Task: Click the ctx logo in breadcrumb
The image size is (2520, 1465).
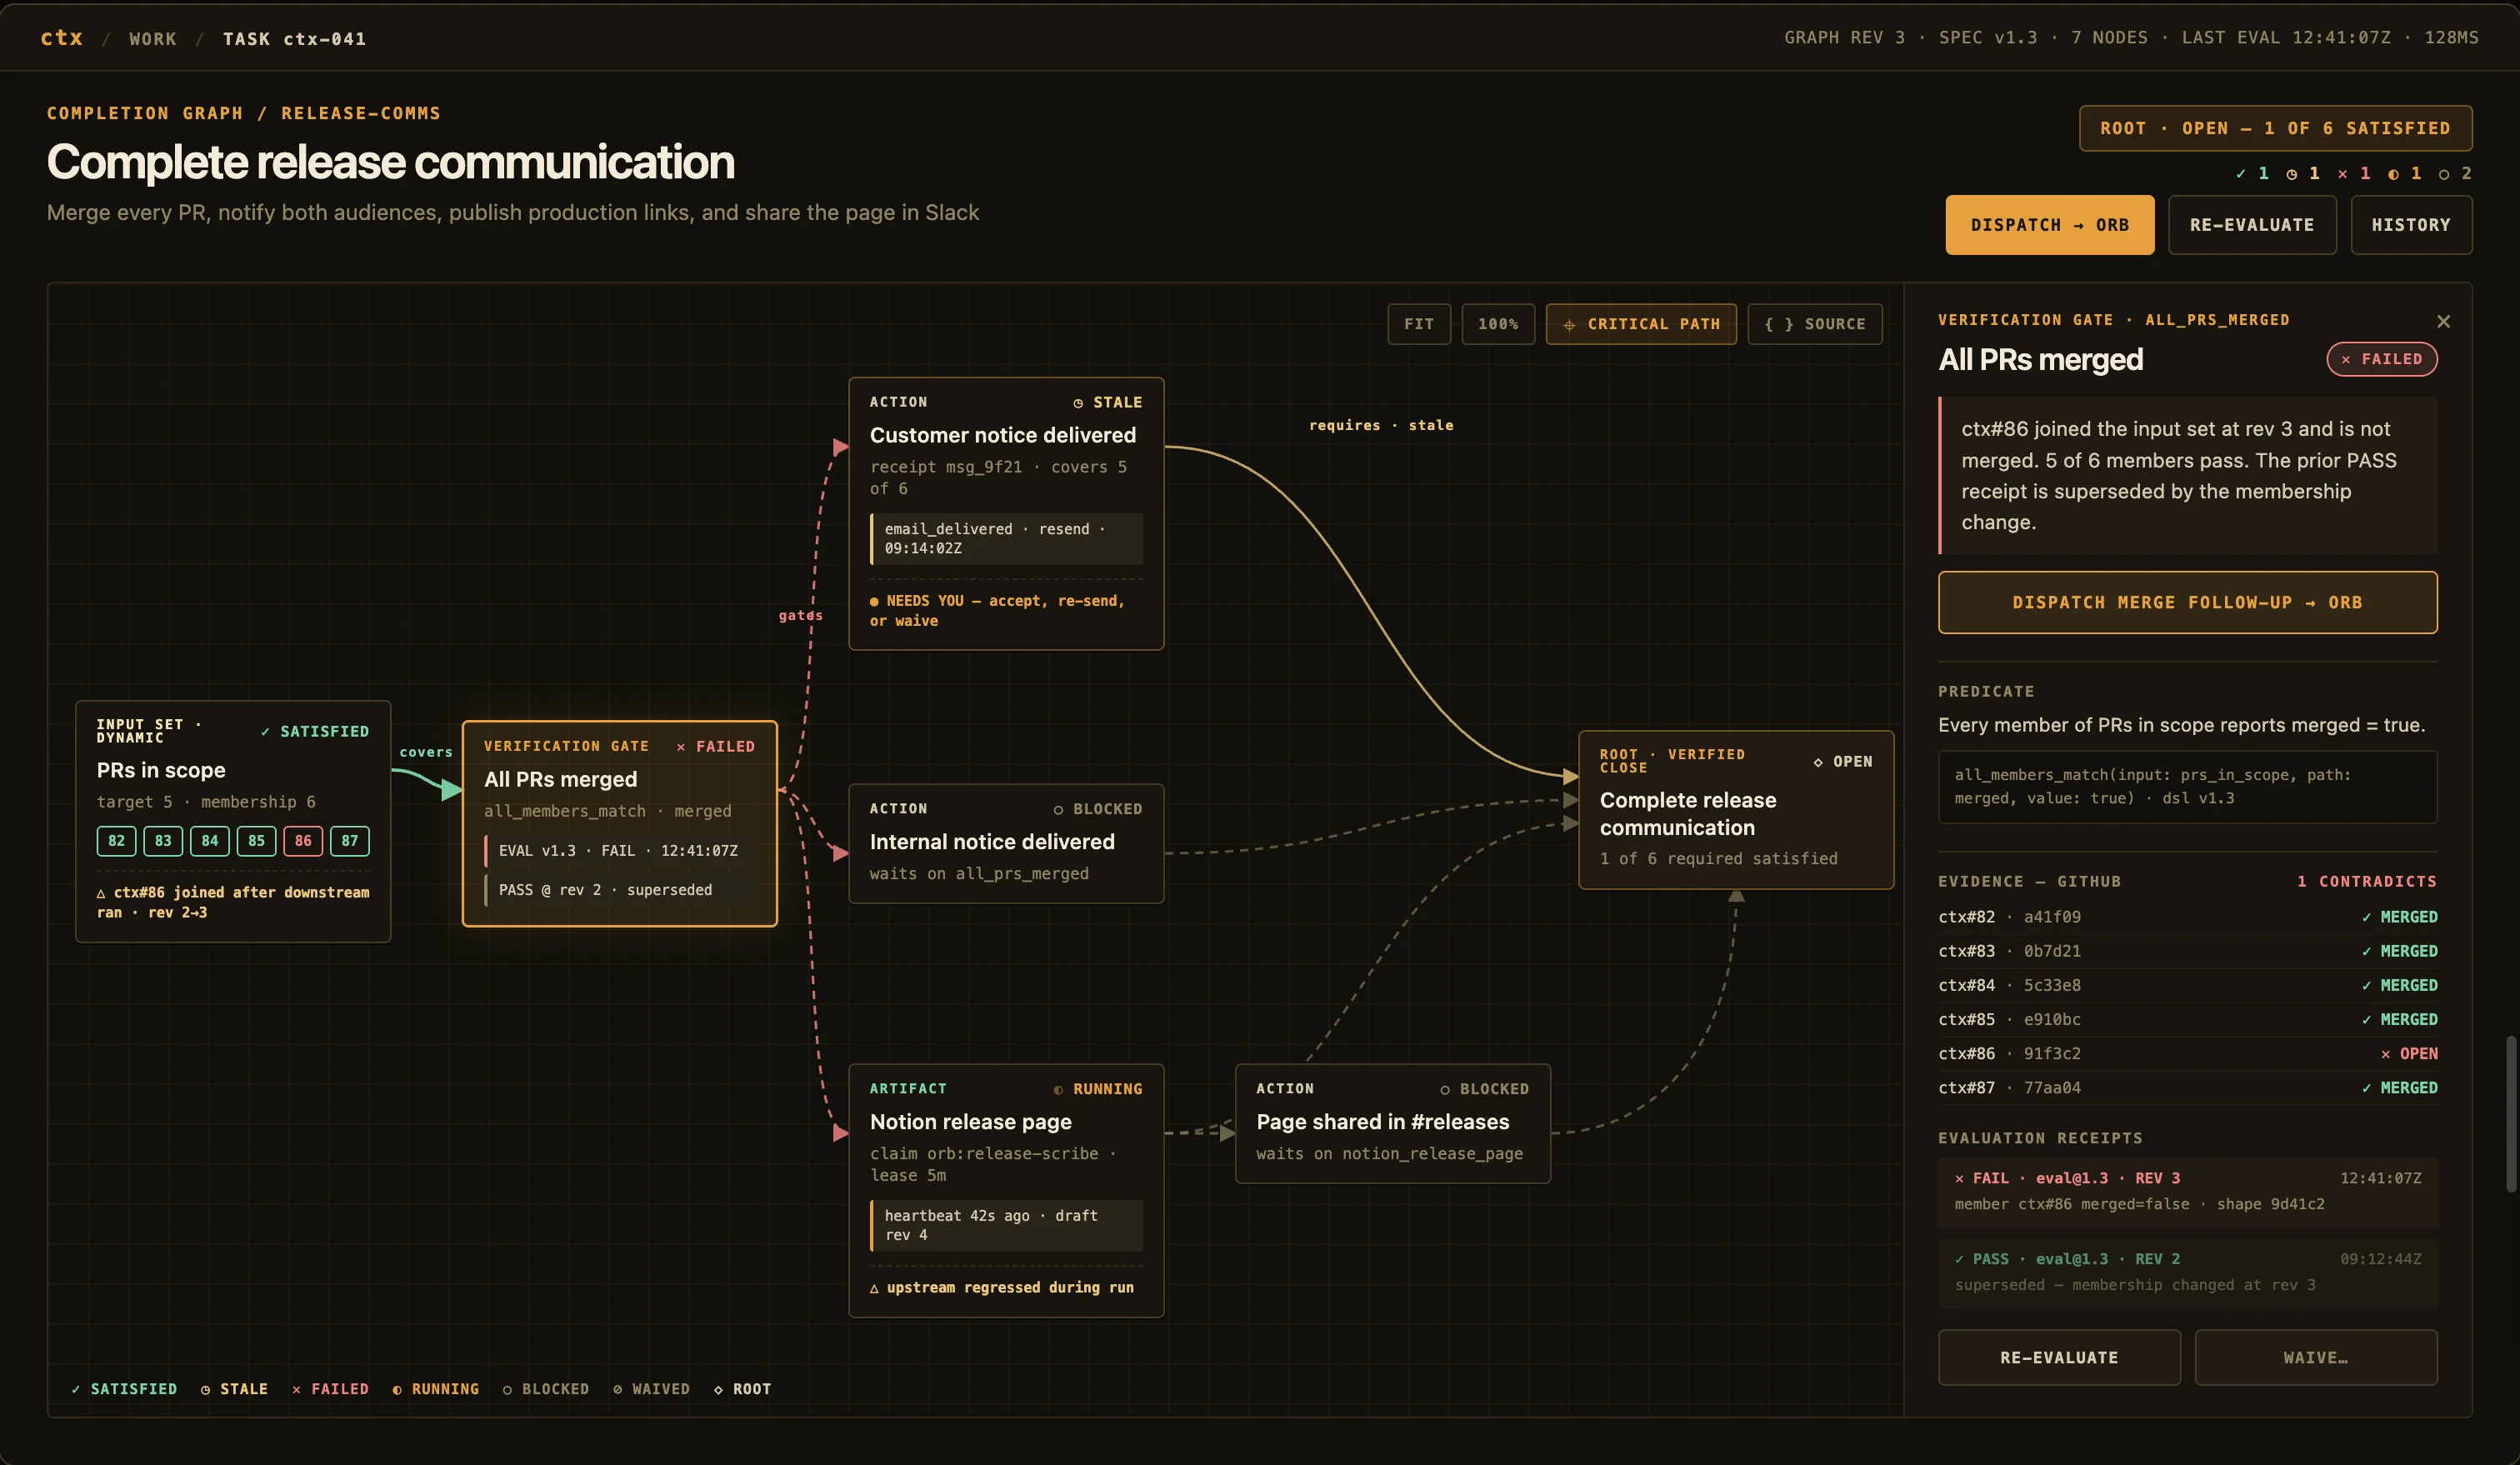Action: coord(61,38)
